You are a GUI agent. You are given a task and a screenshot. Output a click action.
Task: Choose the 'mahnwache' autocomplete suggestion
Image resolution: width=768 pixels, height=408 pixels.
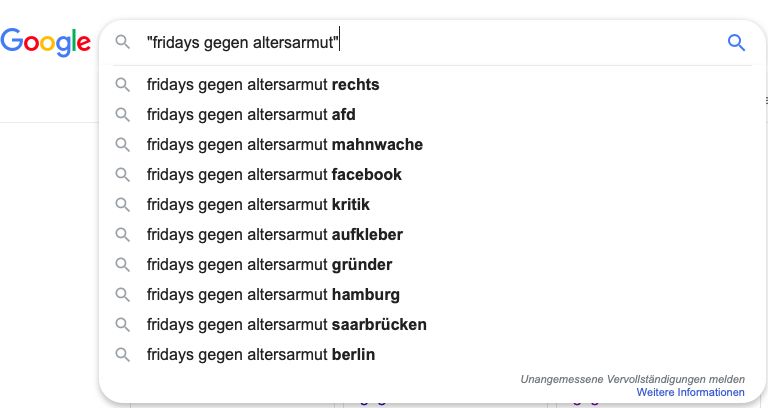(284, 145)
